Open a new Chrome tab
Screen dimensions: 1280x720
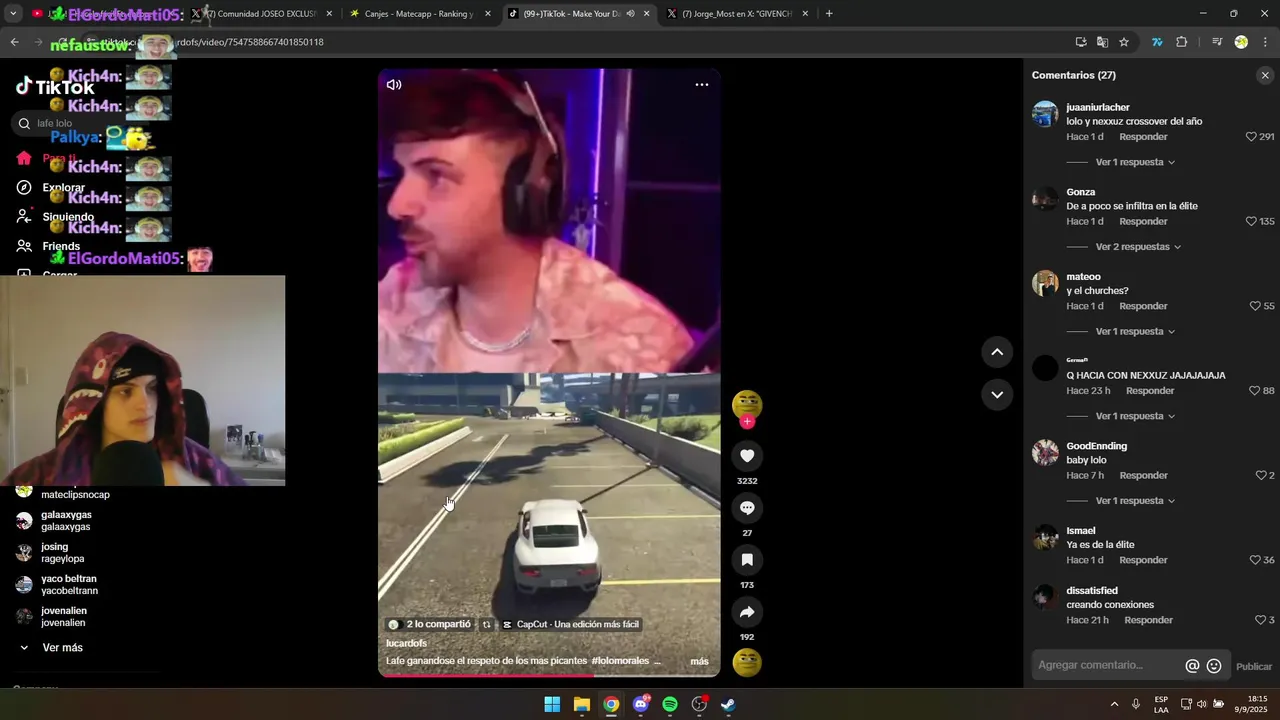[829, 14]
